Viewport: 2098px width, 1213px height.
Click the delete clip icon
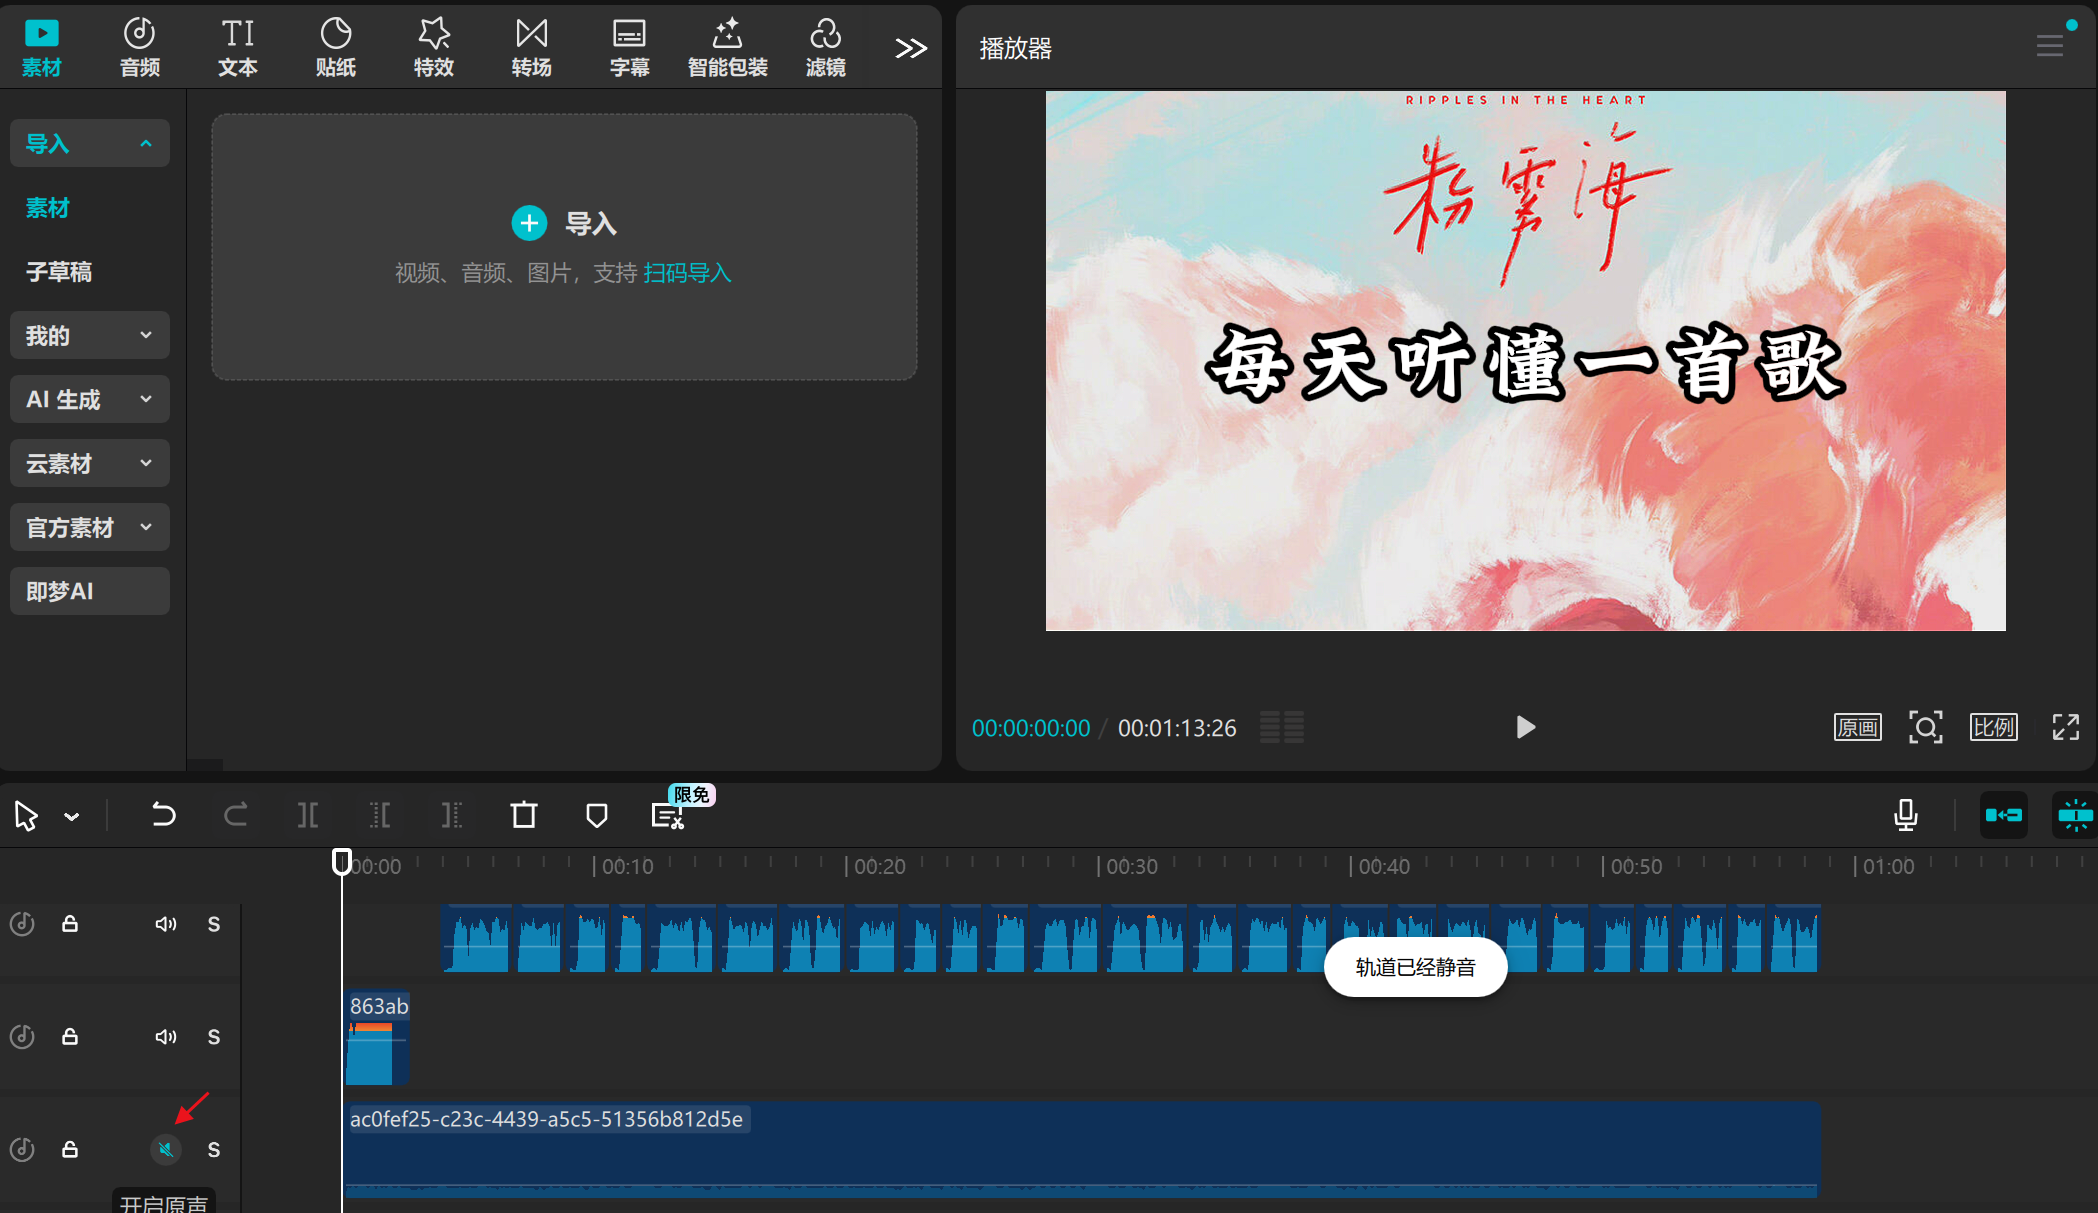click(x=523, y=815)
